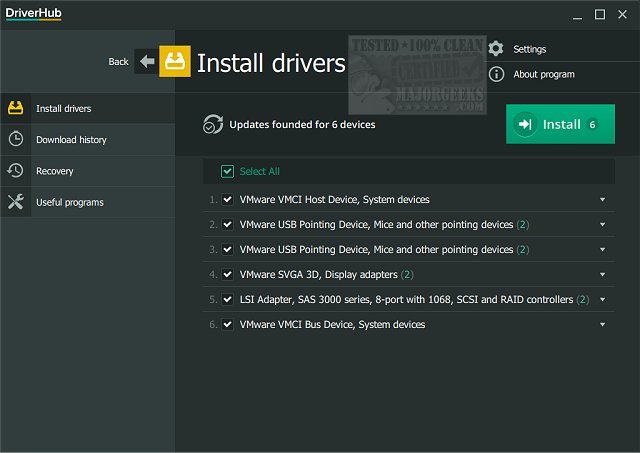
Task: Toggle the Select All checkbox
Action: pyautogui.click(x=227, y=172)
